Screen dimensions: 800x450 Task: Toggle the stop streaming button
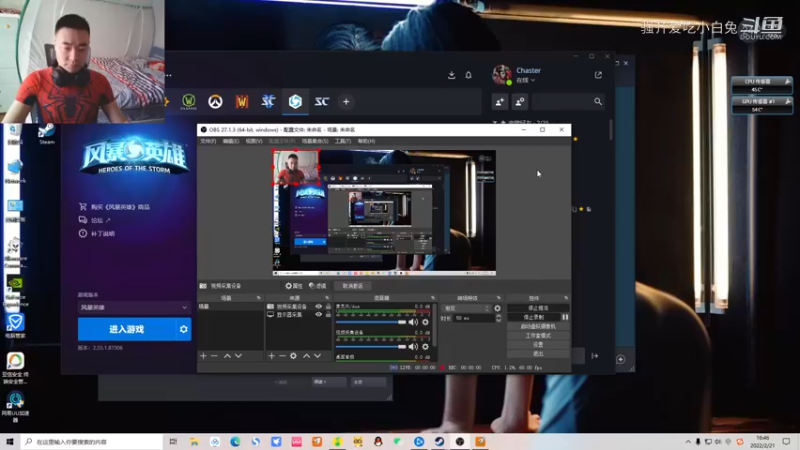pyautogui.click(x=538, y=308)
